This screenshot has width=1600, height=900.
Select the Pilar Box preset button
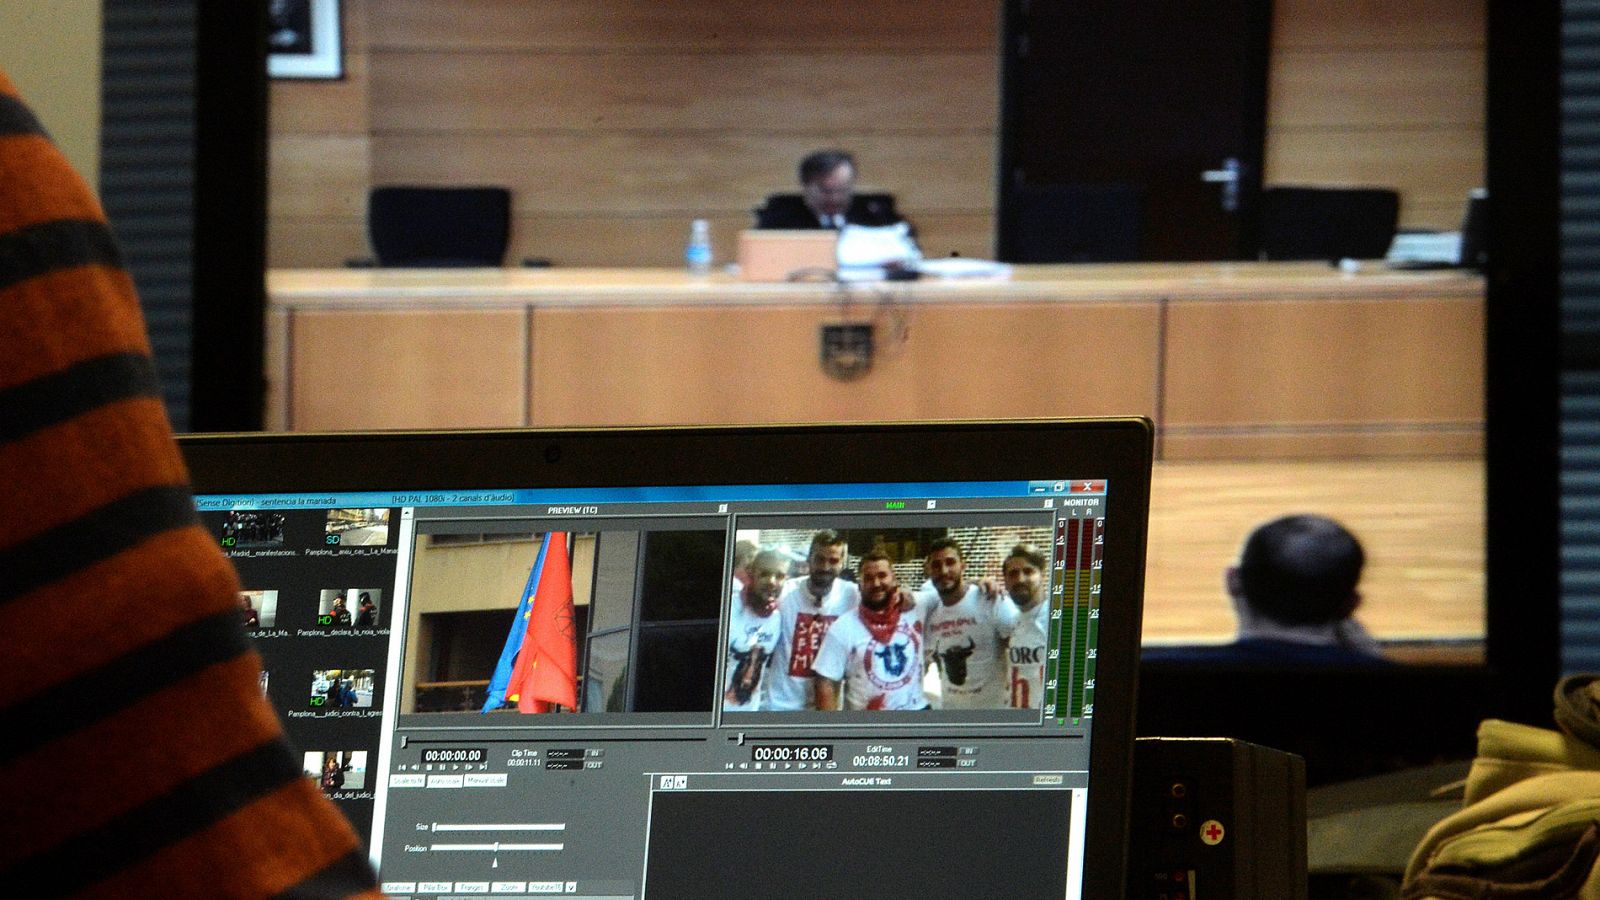point(435,887)
